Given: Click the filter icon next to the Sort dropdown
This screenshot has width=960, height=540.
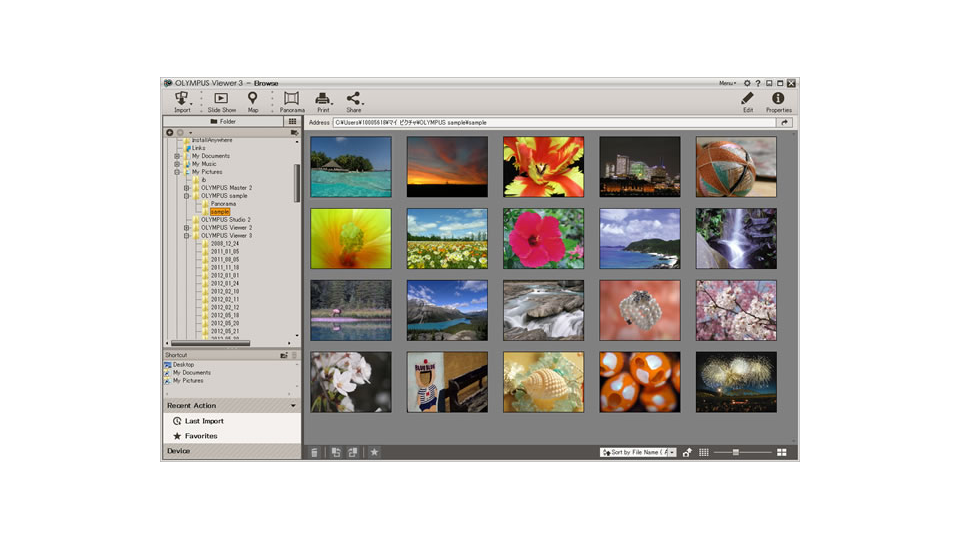Looking at the screenshot, I should coord(687,452).
